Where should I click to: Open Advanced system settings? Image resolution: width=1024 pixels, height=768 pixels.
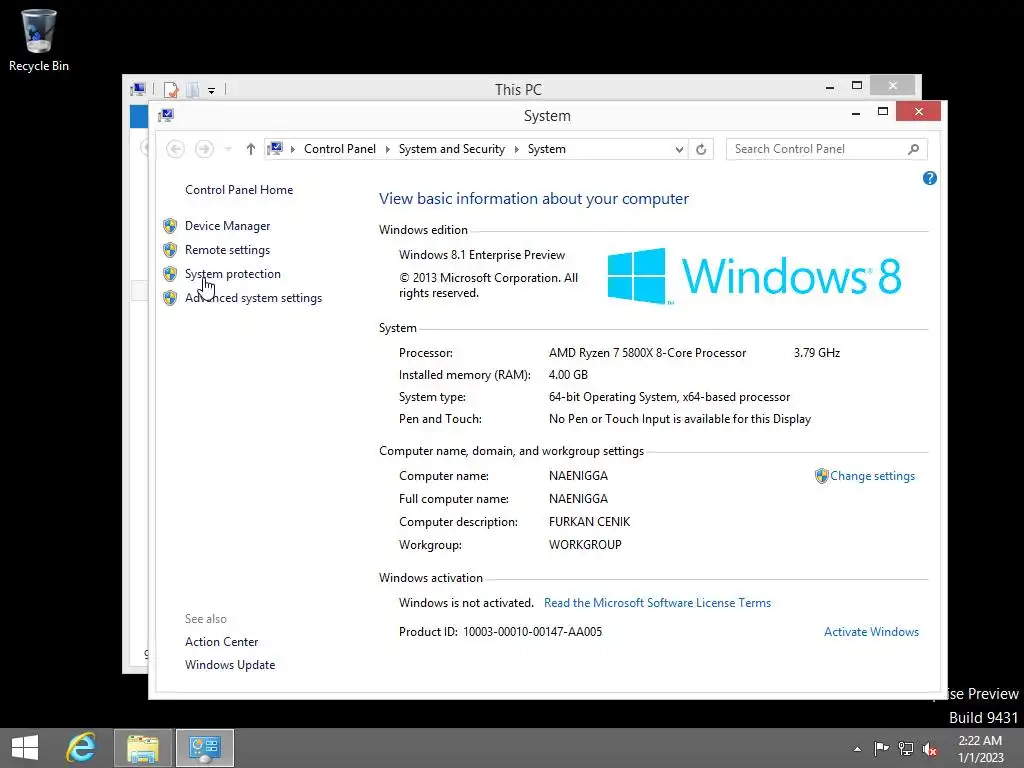[x=253, y=298]
